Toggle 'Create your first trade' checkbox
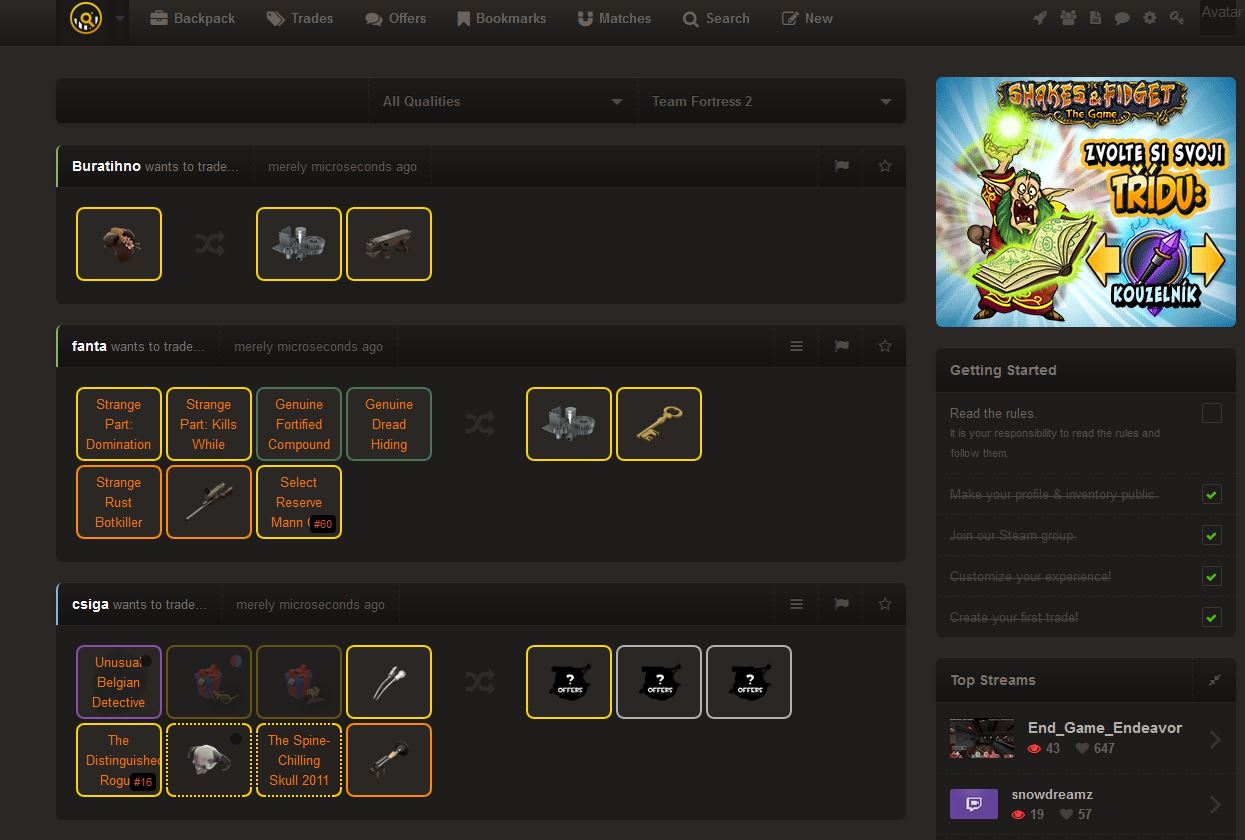This screenshot has height=840, width=1245. coord(1211,617)
